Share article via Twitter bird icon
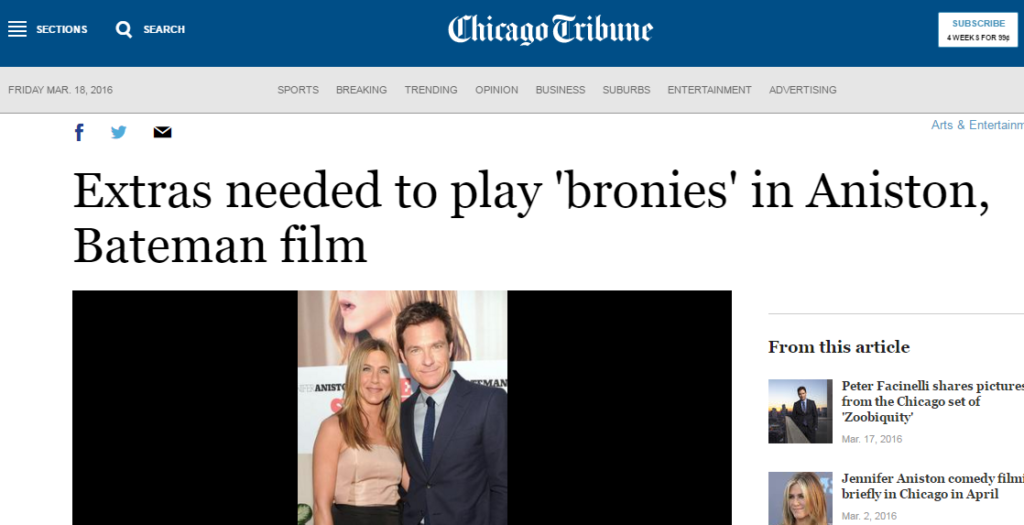The height and width of the screenshot is (525, 1024). pos(118,132)
